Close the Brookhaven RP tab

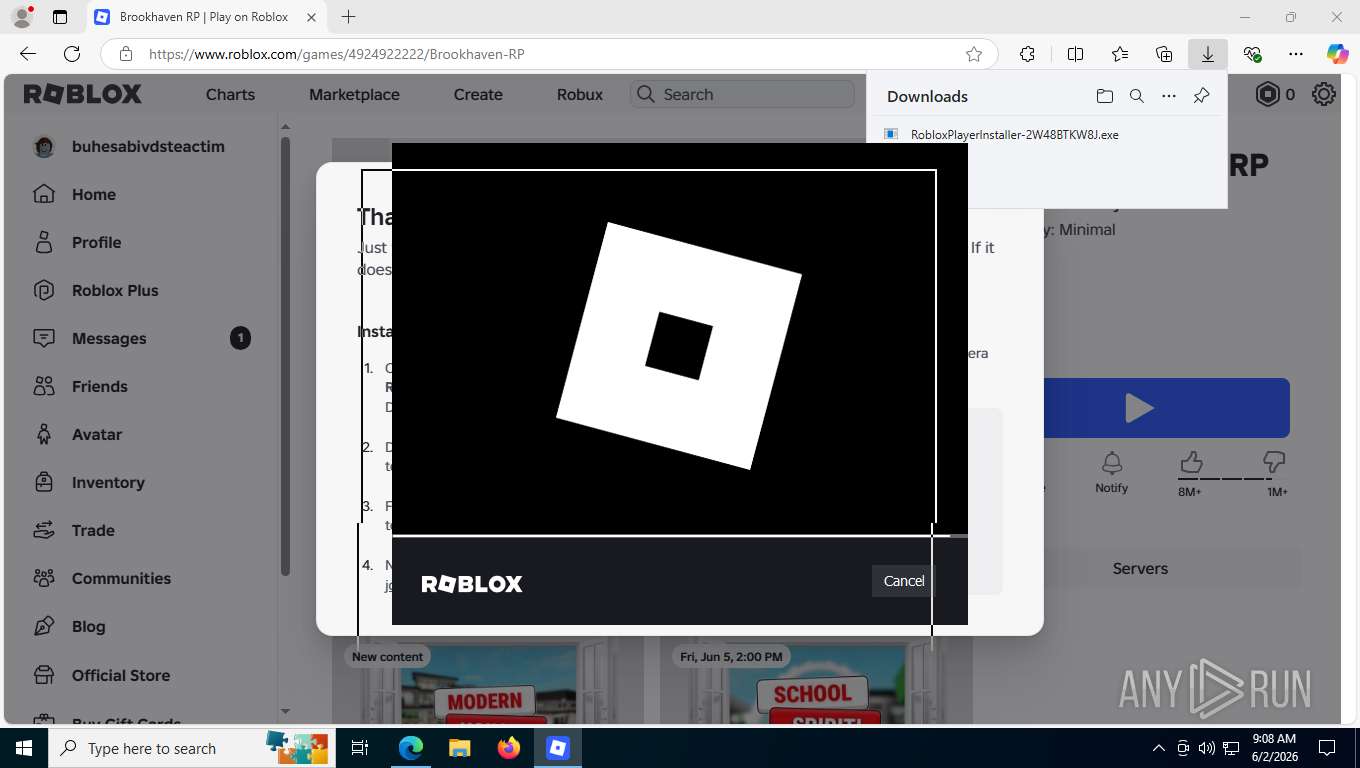tap(312, 17)
